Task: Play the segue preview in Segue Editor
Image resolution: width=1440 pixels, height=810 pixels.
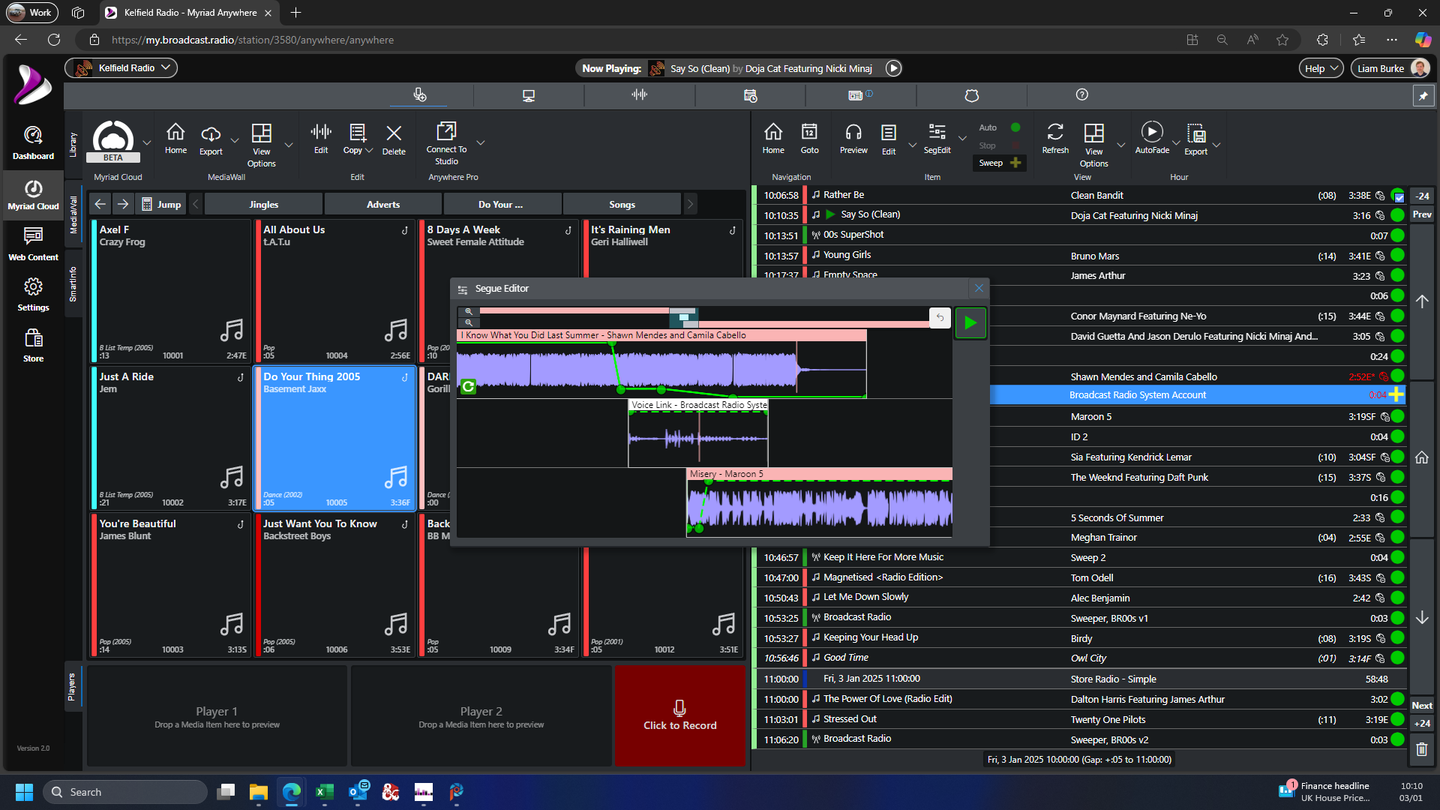Action: tap(969, 323)
